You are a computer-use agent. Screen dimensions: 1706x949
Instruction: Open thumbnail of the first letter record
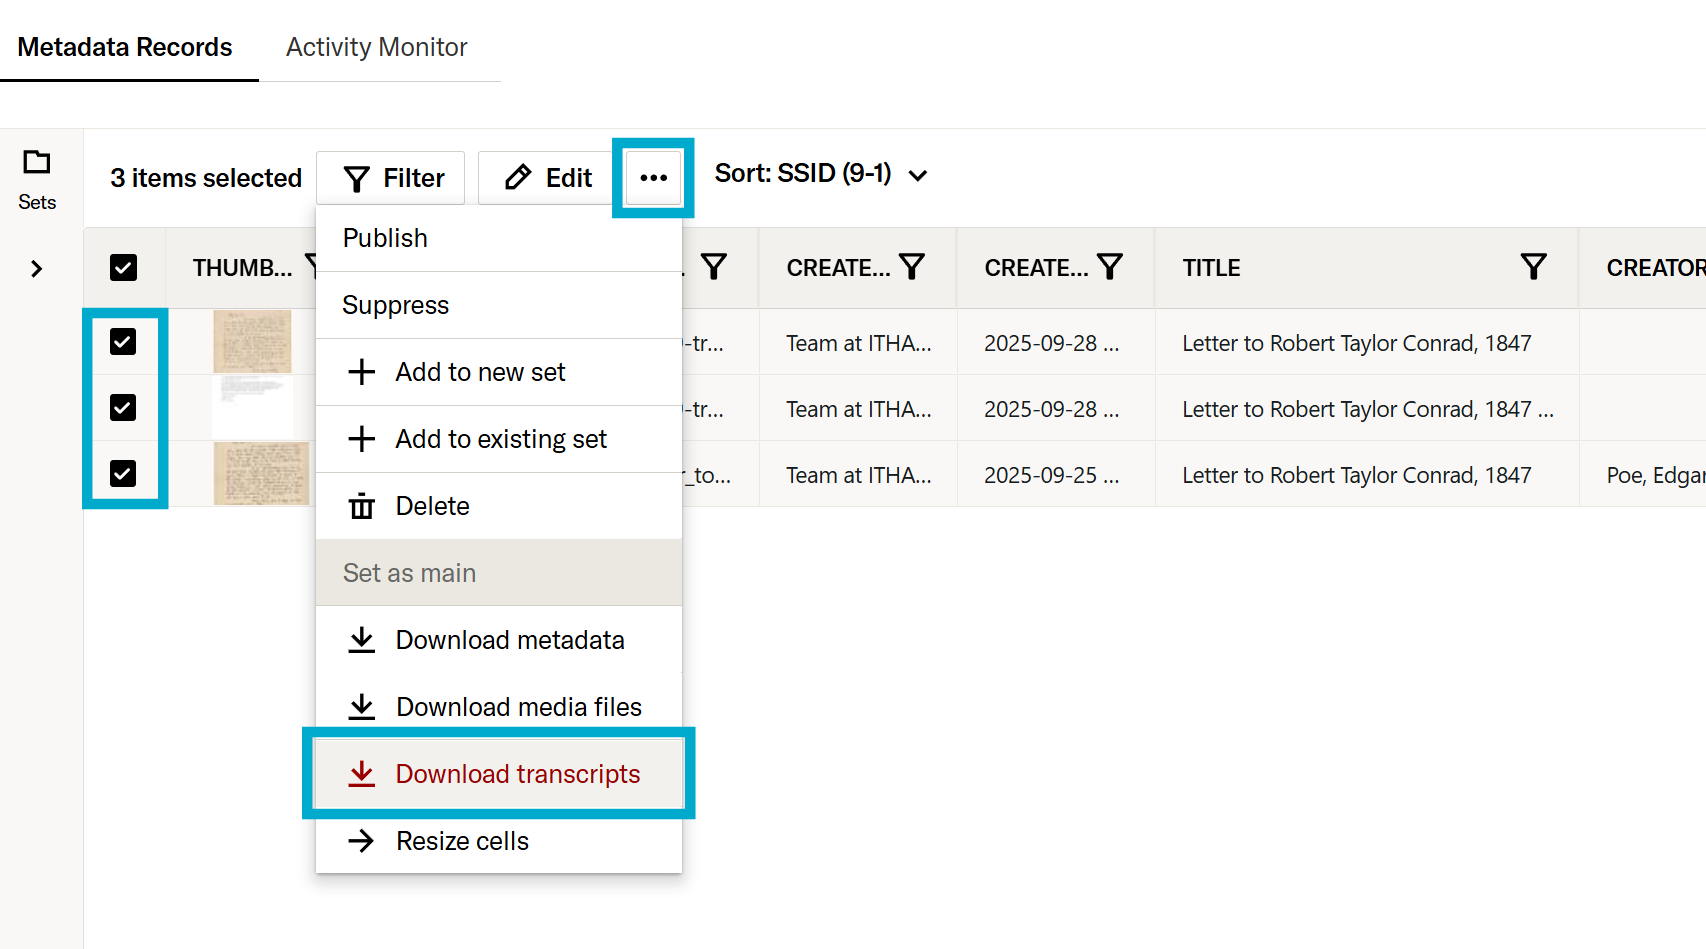tap(252, 342)
